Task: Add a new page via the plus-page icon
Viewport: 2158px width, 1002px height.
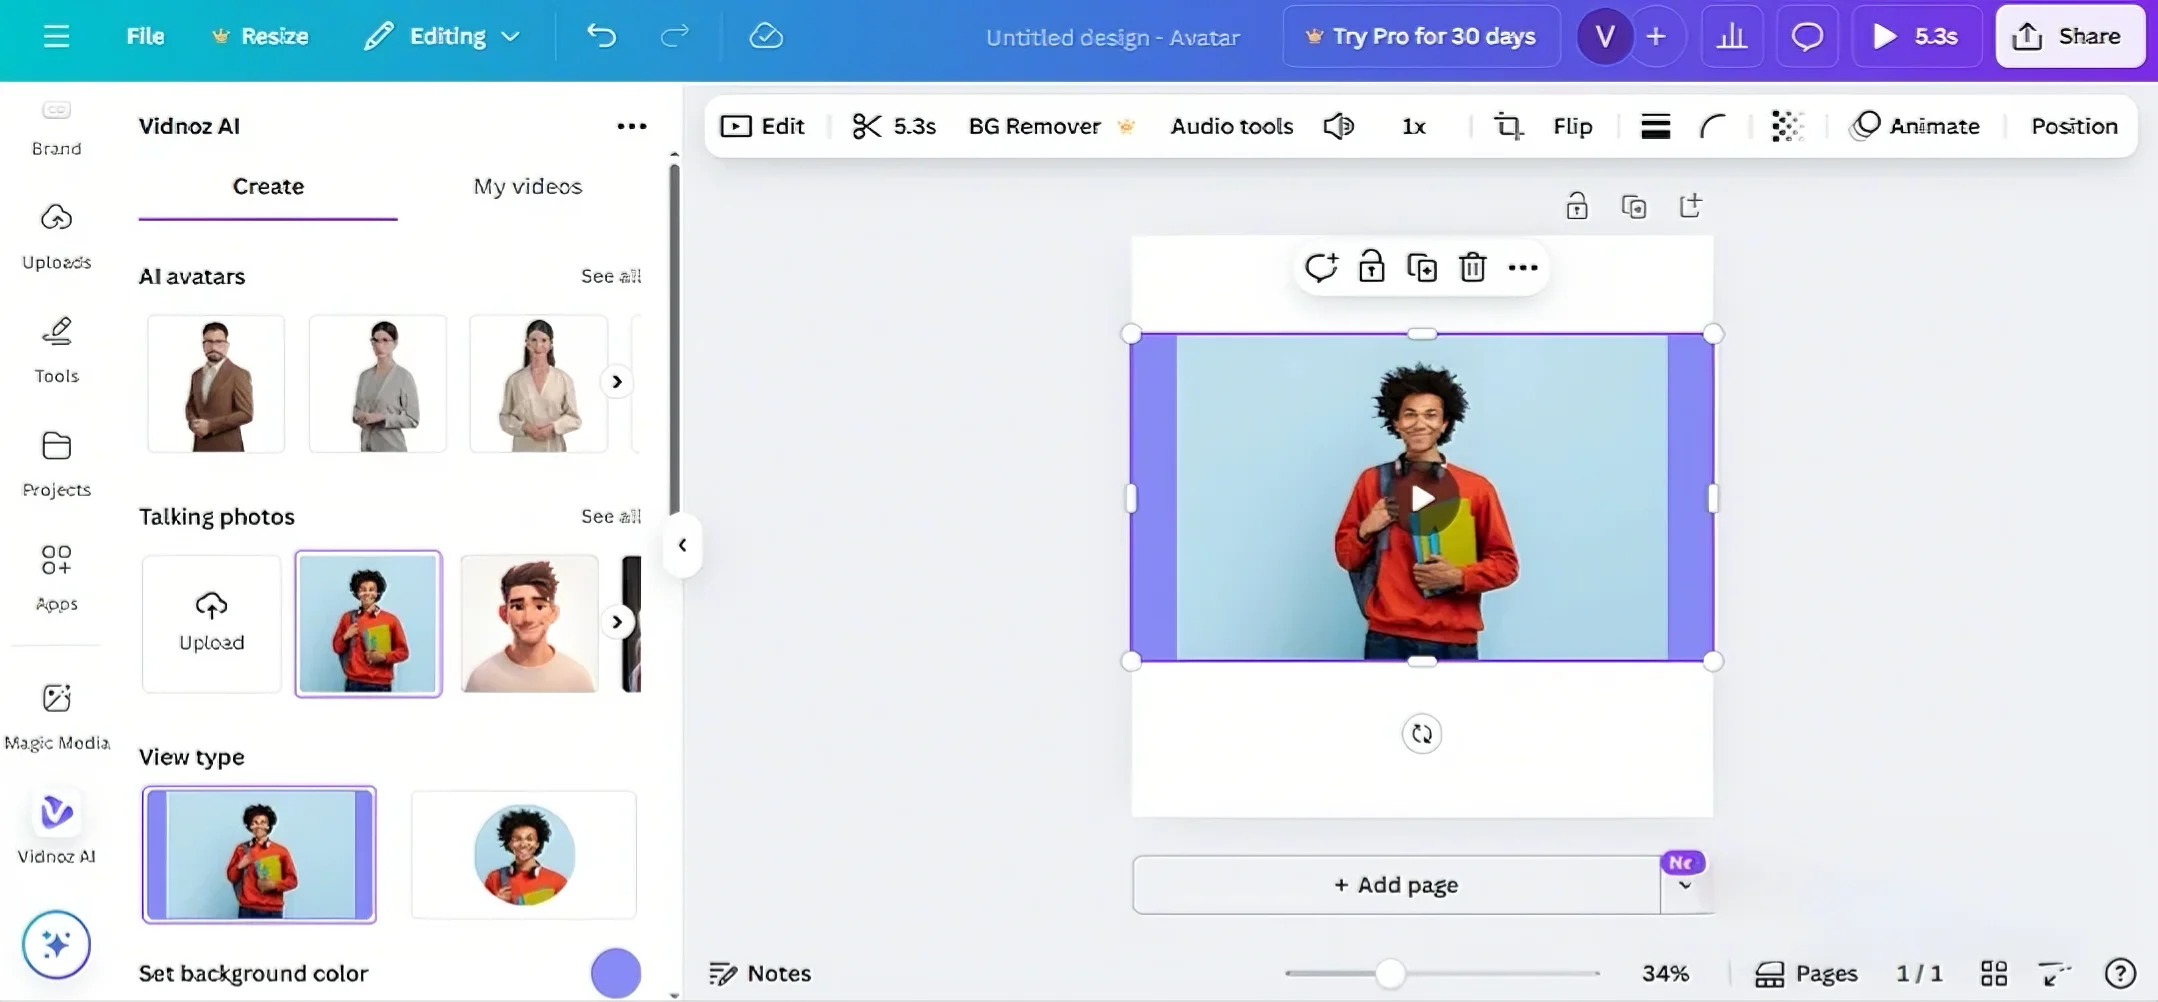Action: [1691, 206]
